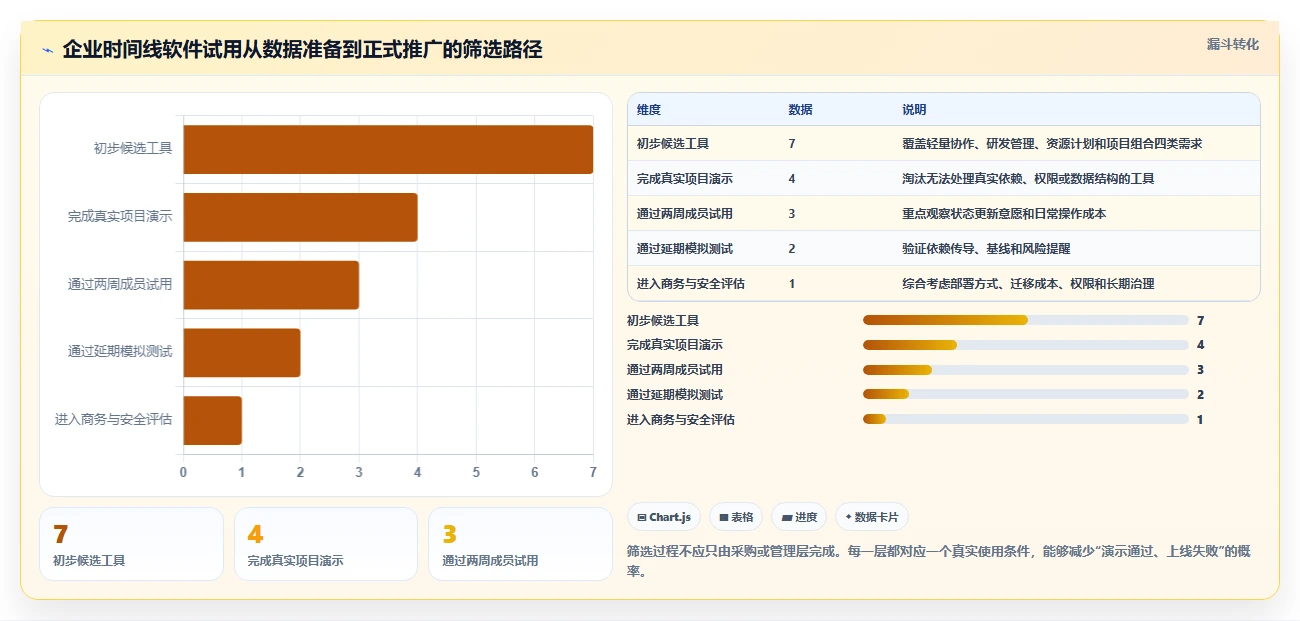Click the description starting 综合考虑部署方式
The height and width of the screenshot is (621, 1300).
click(1028, 284)
